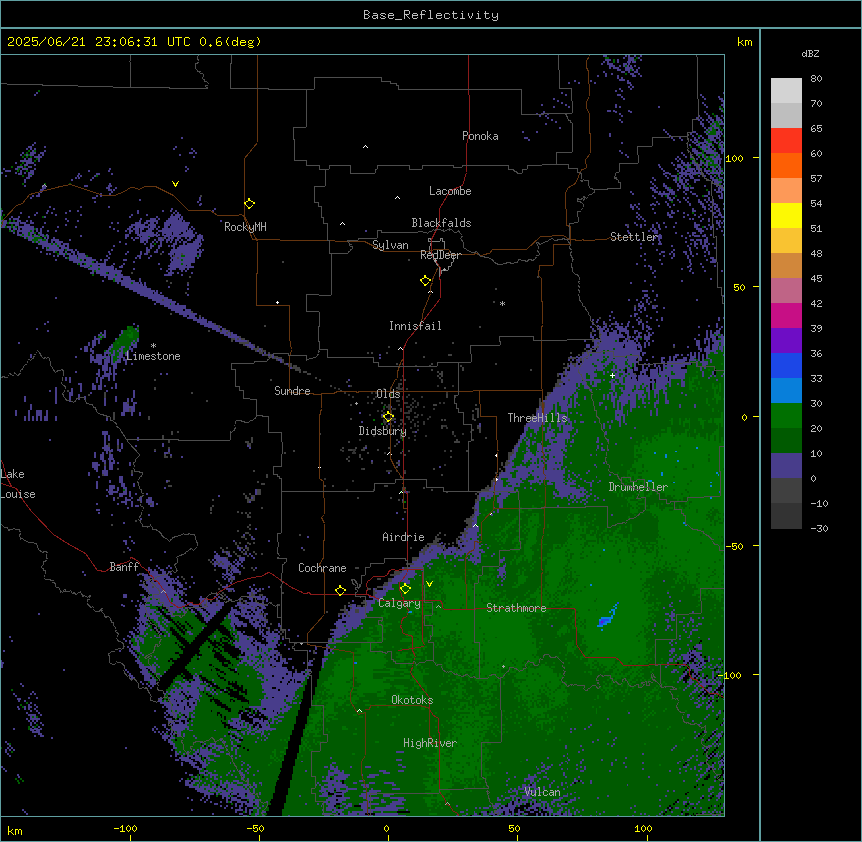Click the yellow V marker northwest of RockyMH
Screen dimensions: 862x842
(175, 184)
